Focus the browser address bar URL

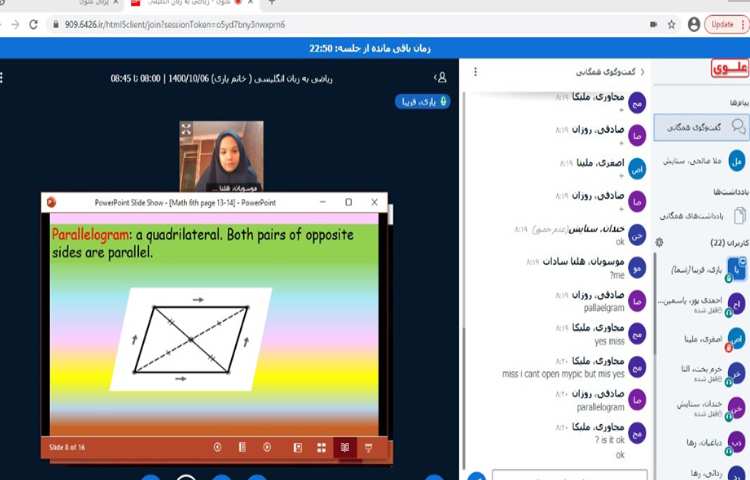[175, 24]
